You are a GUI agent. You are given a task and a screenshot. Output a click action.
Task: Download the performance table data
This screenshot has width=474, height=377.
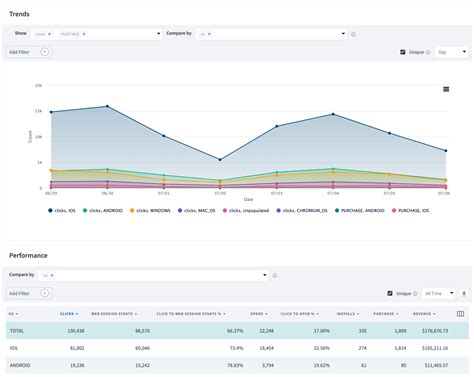pos(464,294)
